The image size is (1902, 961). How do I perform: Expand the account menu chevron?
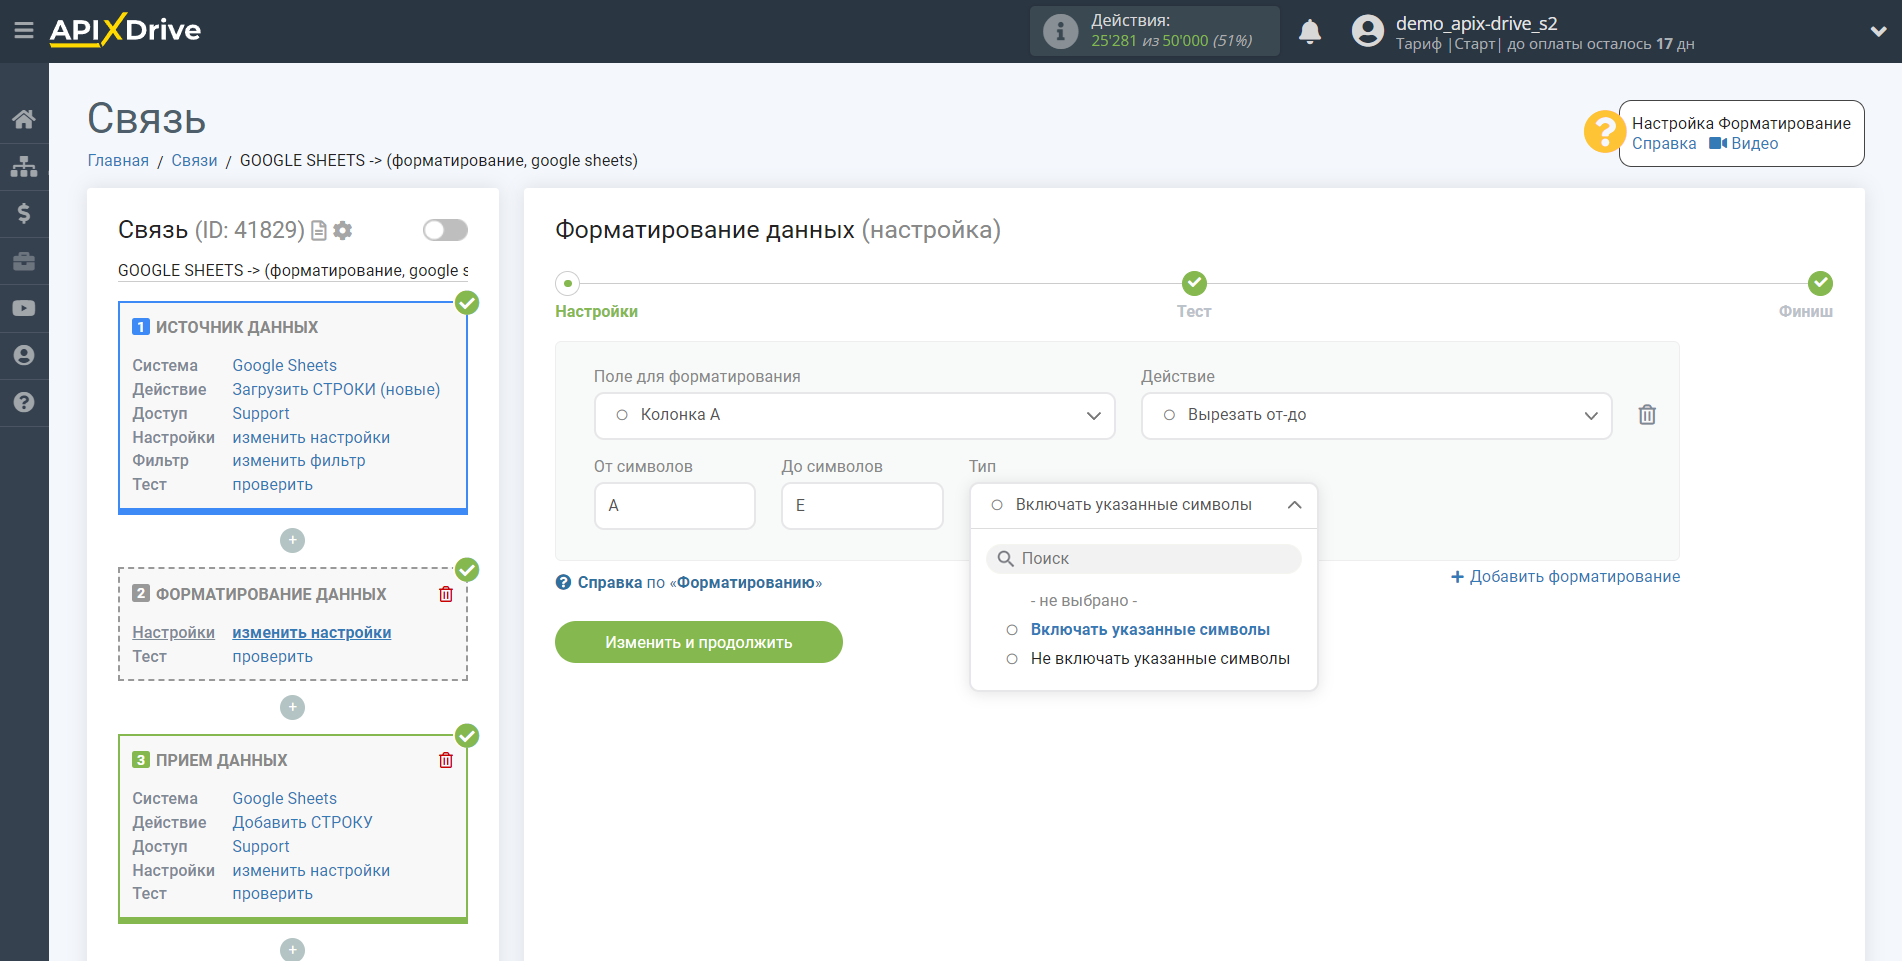click(1878, 31)
